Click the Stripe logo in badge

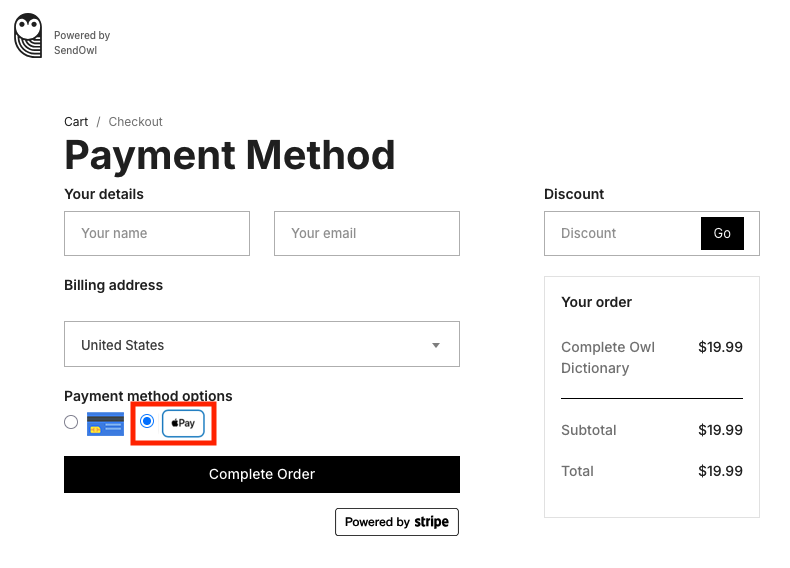(431, 522)
